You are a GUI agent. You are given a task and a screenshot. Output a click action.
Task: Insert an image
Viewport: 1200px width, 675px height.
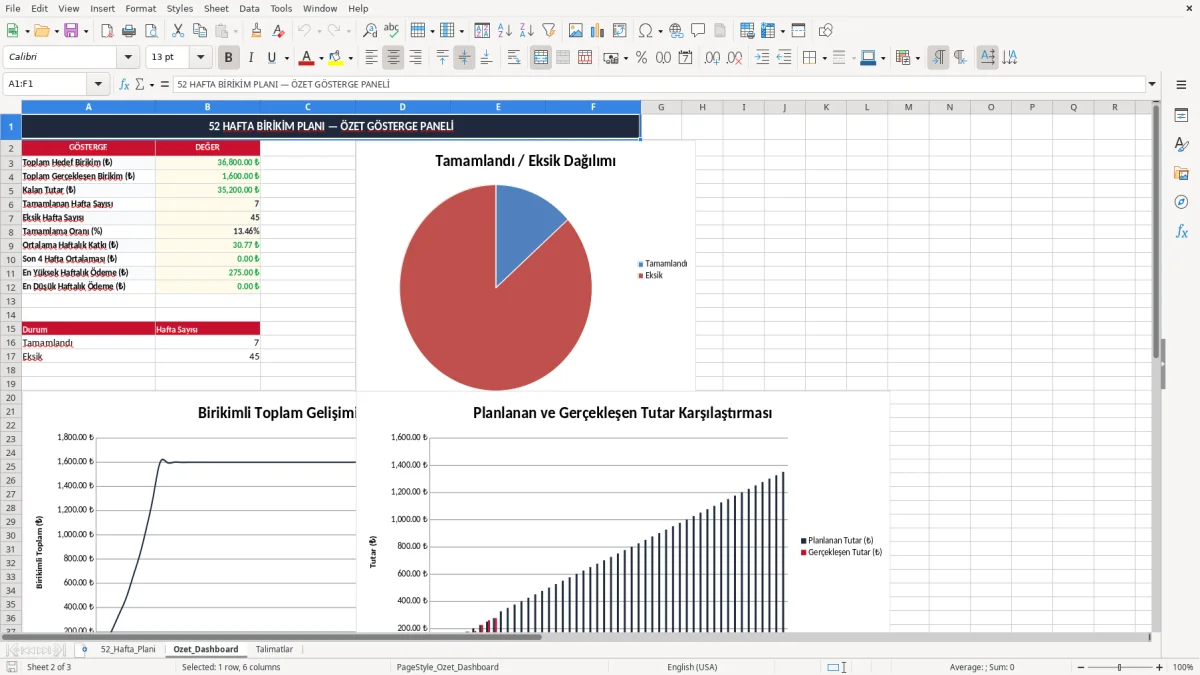point(576,31)
